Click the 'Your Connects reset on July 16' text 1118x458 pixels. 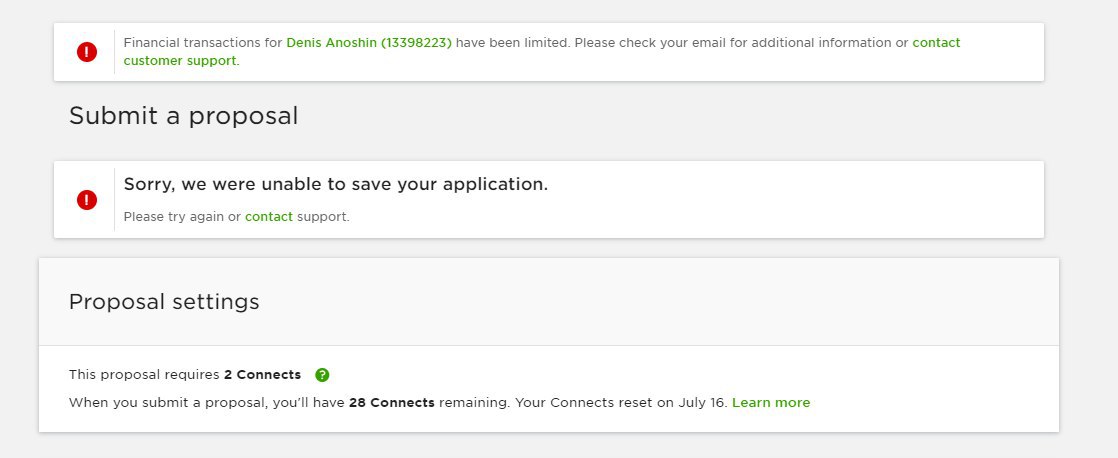pos(621,402)
